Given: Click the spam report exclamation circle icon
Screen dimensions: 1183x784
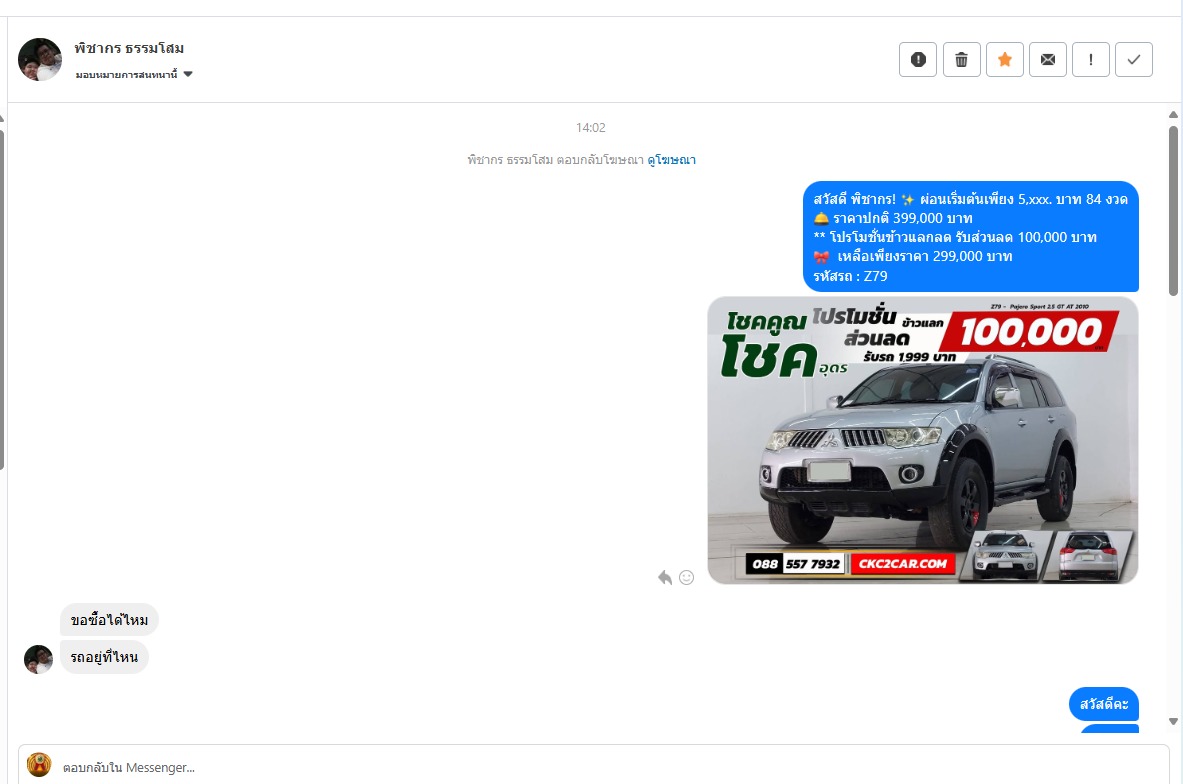Looking at the screenshot, I should pos(917,60).
